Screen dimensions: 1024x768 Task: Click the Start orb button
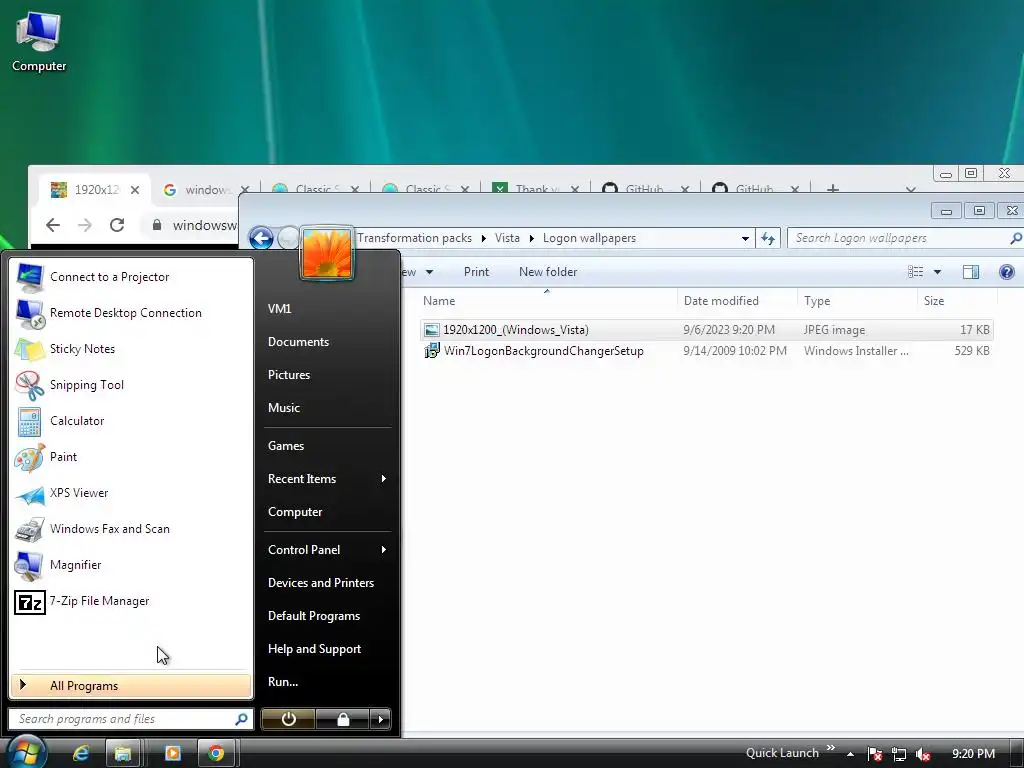point(26,752)
